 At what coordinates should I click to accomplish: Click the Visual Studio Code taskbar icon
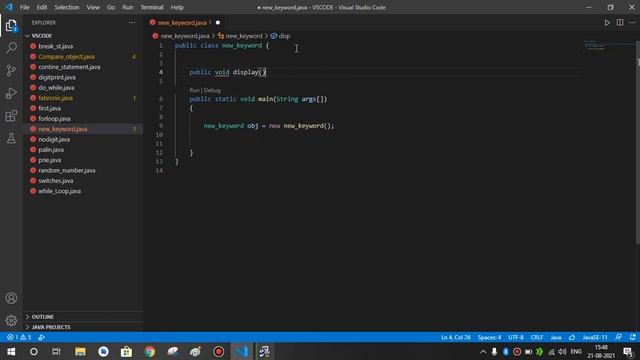[242, 351]
